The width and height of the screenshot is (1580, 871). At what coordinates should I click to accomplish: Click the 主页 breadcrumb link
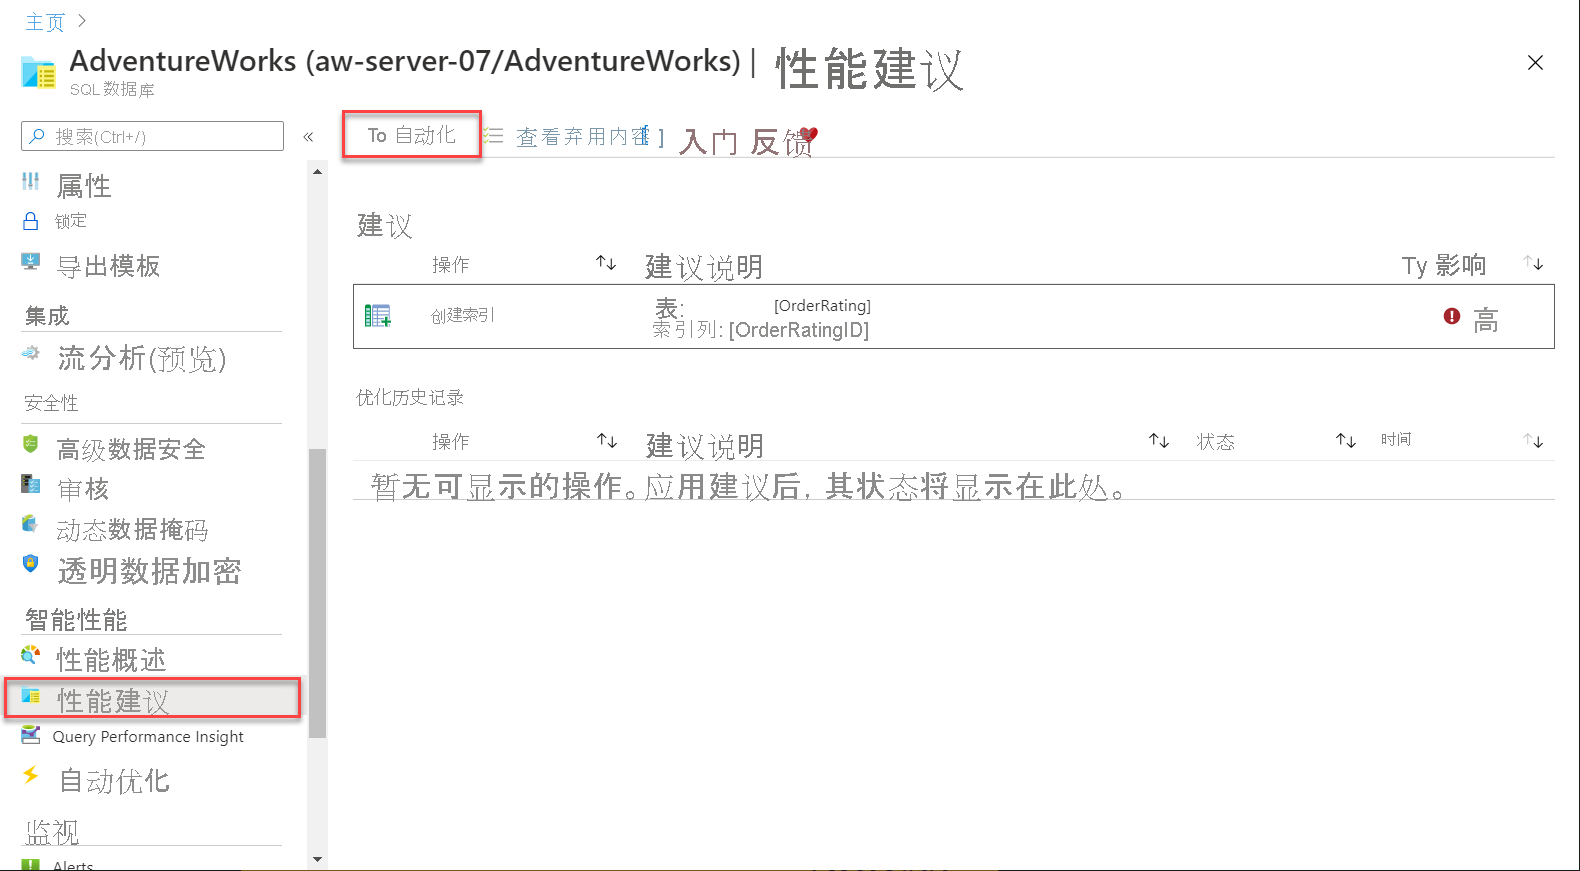coord(45,22)
